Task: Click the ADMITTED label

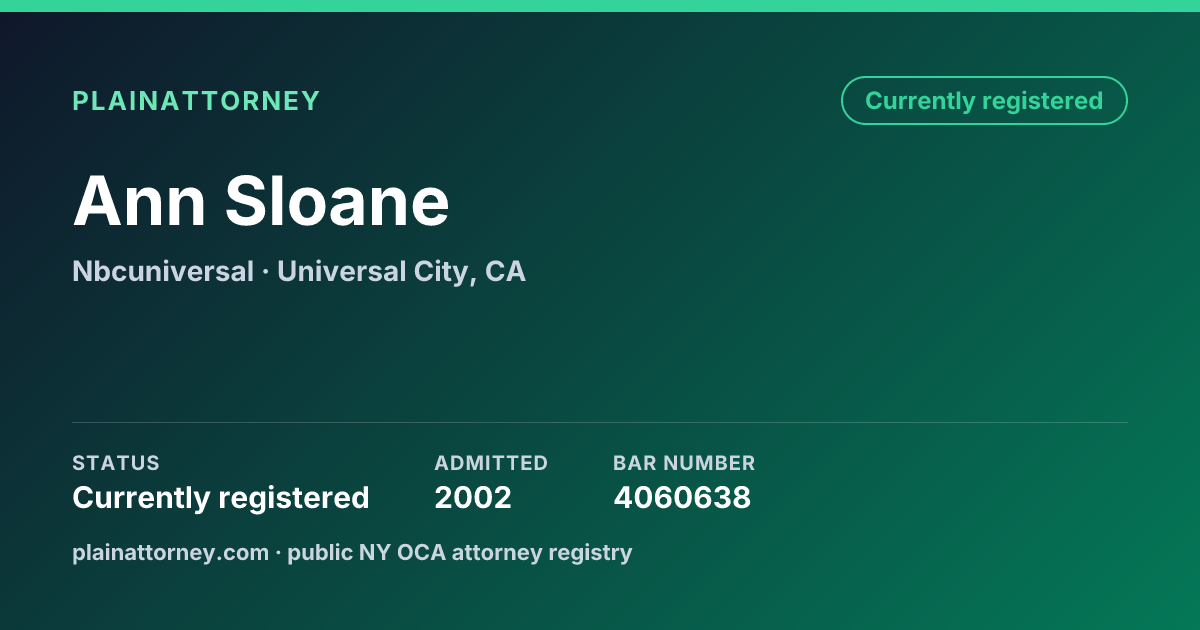Action: coord(491,463)
